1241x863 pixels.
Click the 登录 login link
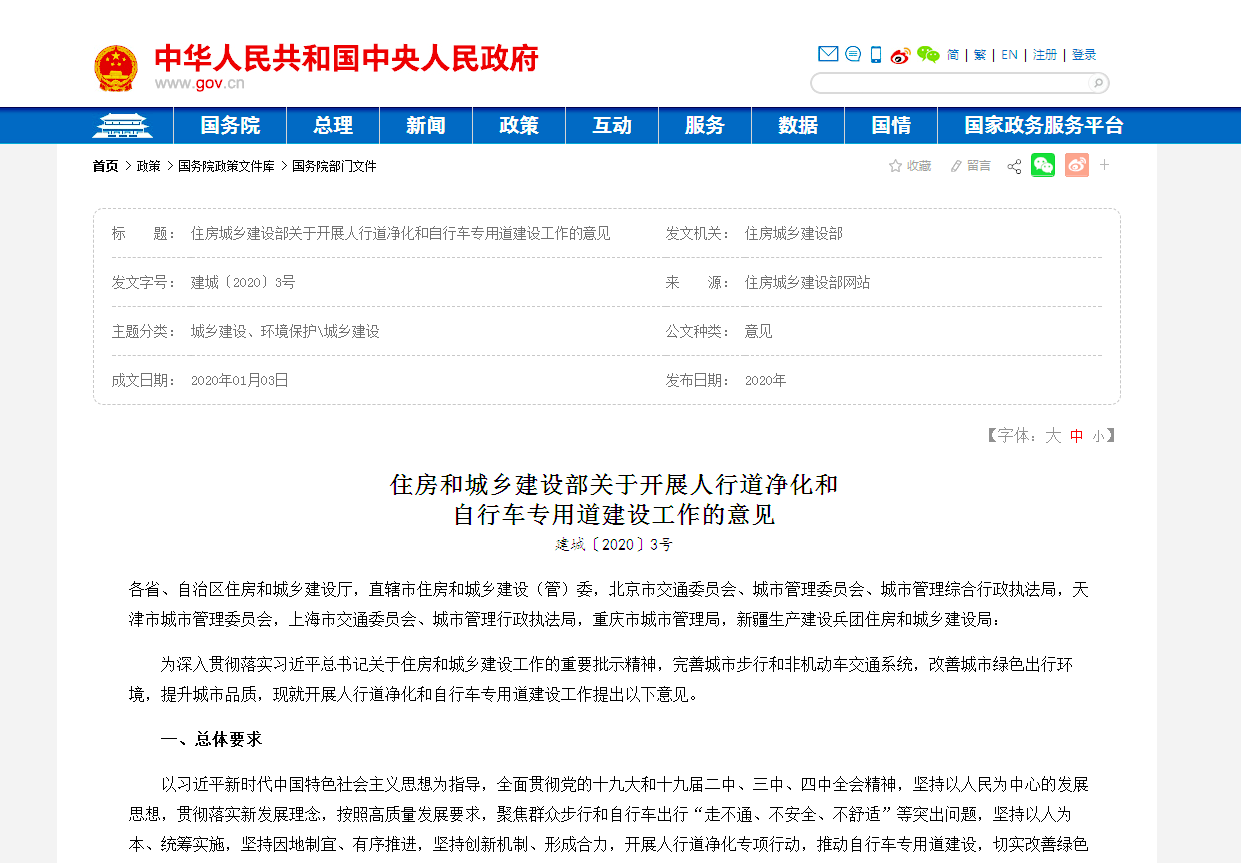(x=1084, y=55)
